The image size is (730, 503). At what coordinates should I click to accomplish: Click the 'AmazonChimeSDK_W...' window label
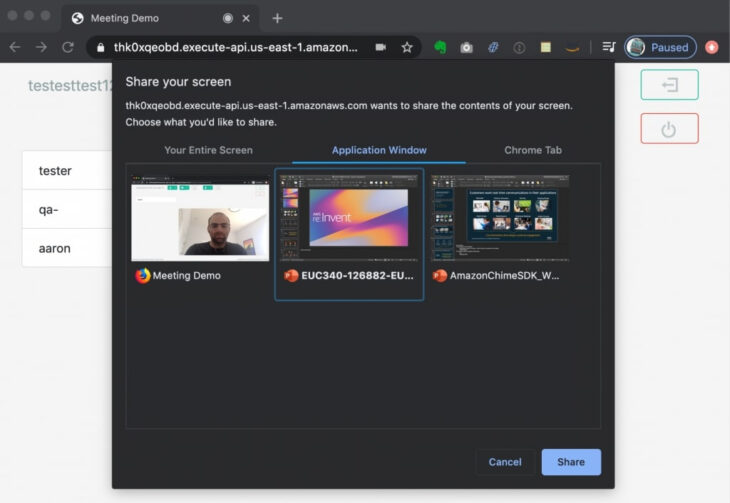(x=505, y=276)
